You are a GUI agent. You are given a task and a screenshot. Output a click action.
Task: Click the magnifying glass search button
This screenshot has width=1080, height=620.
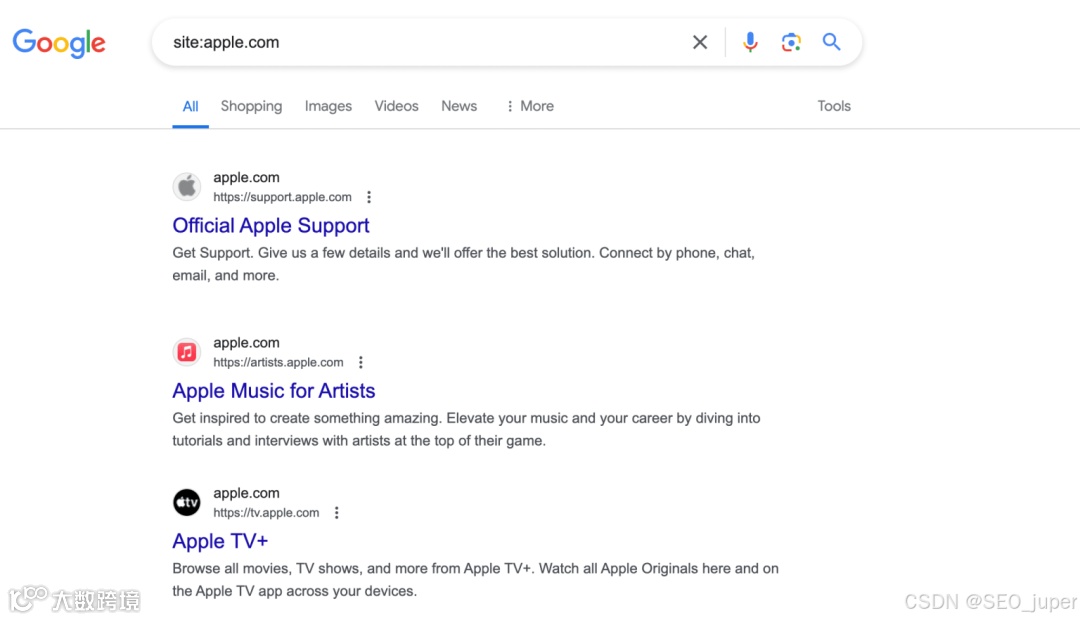coord(831,42)
